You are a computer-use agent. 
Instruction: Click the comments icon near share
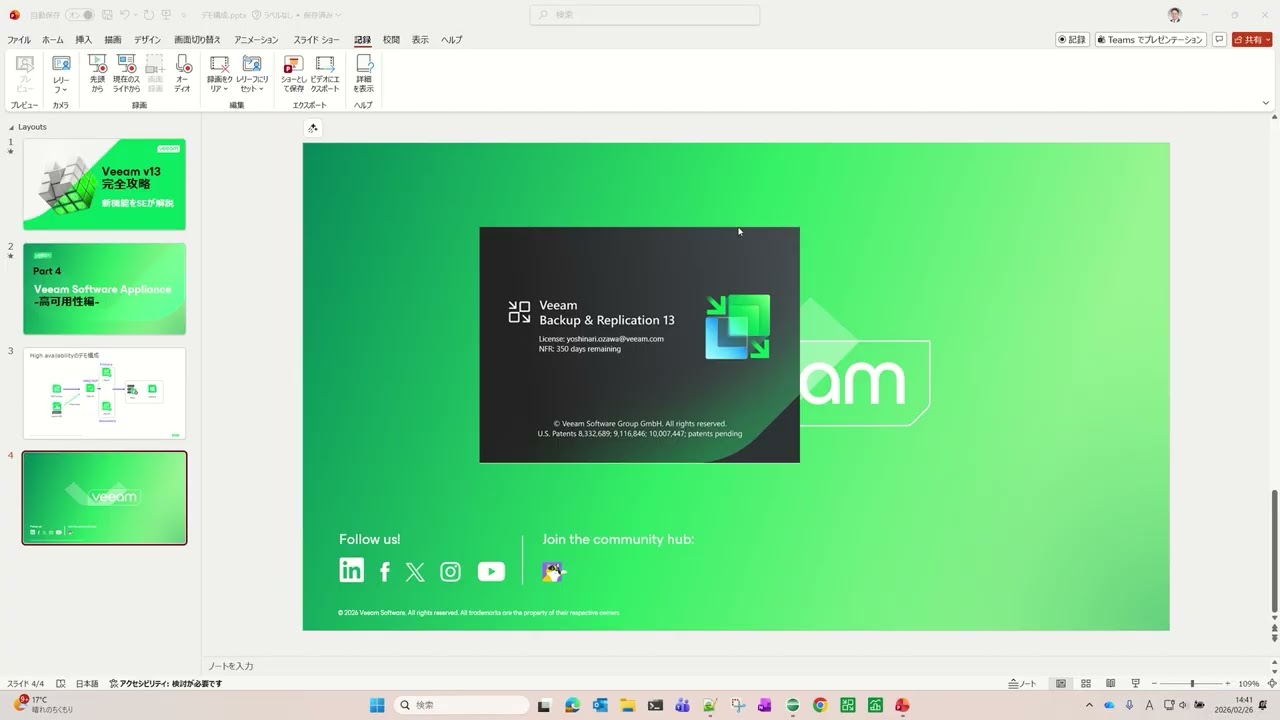click(x=1219, y=40)
